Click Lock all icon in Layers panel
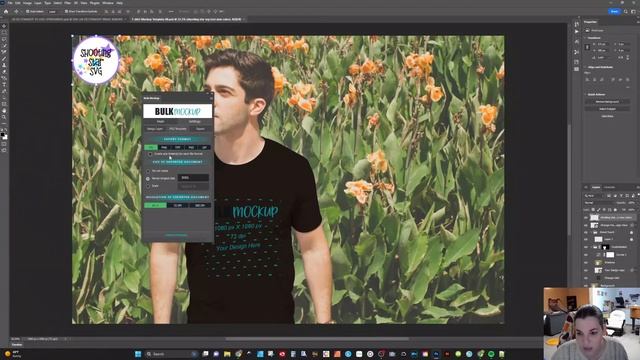The width and height of the screenshot is (640, 360). tap(615, 209)
